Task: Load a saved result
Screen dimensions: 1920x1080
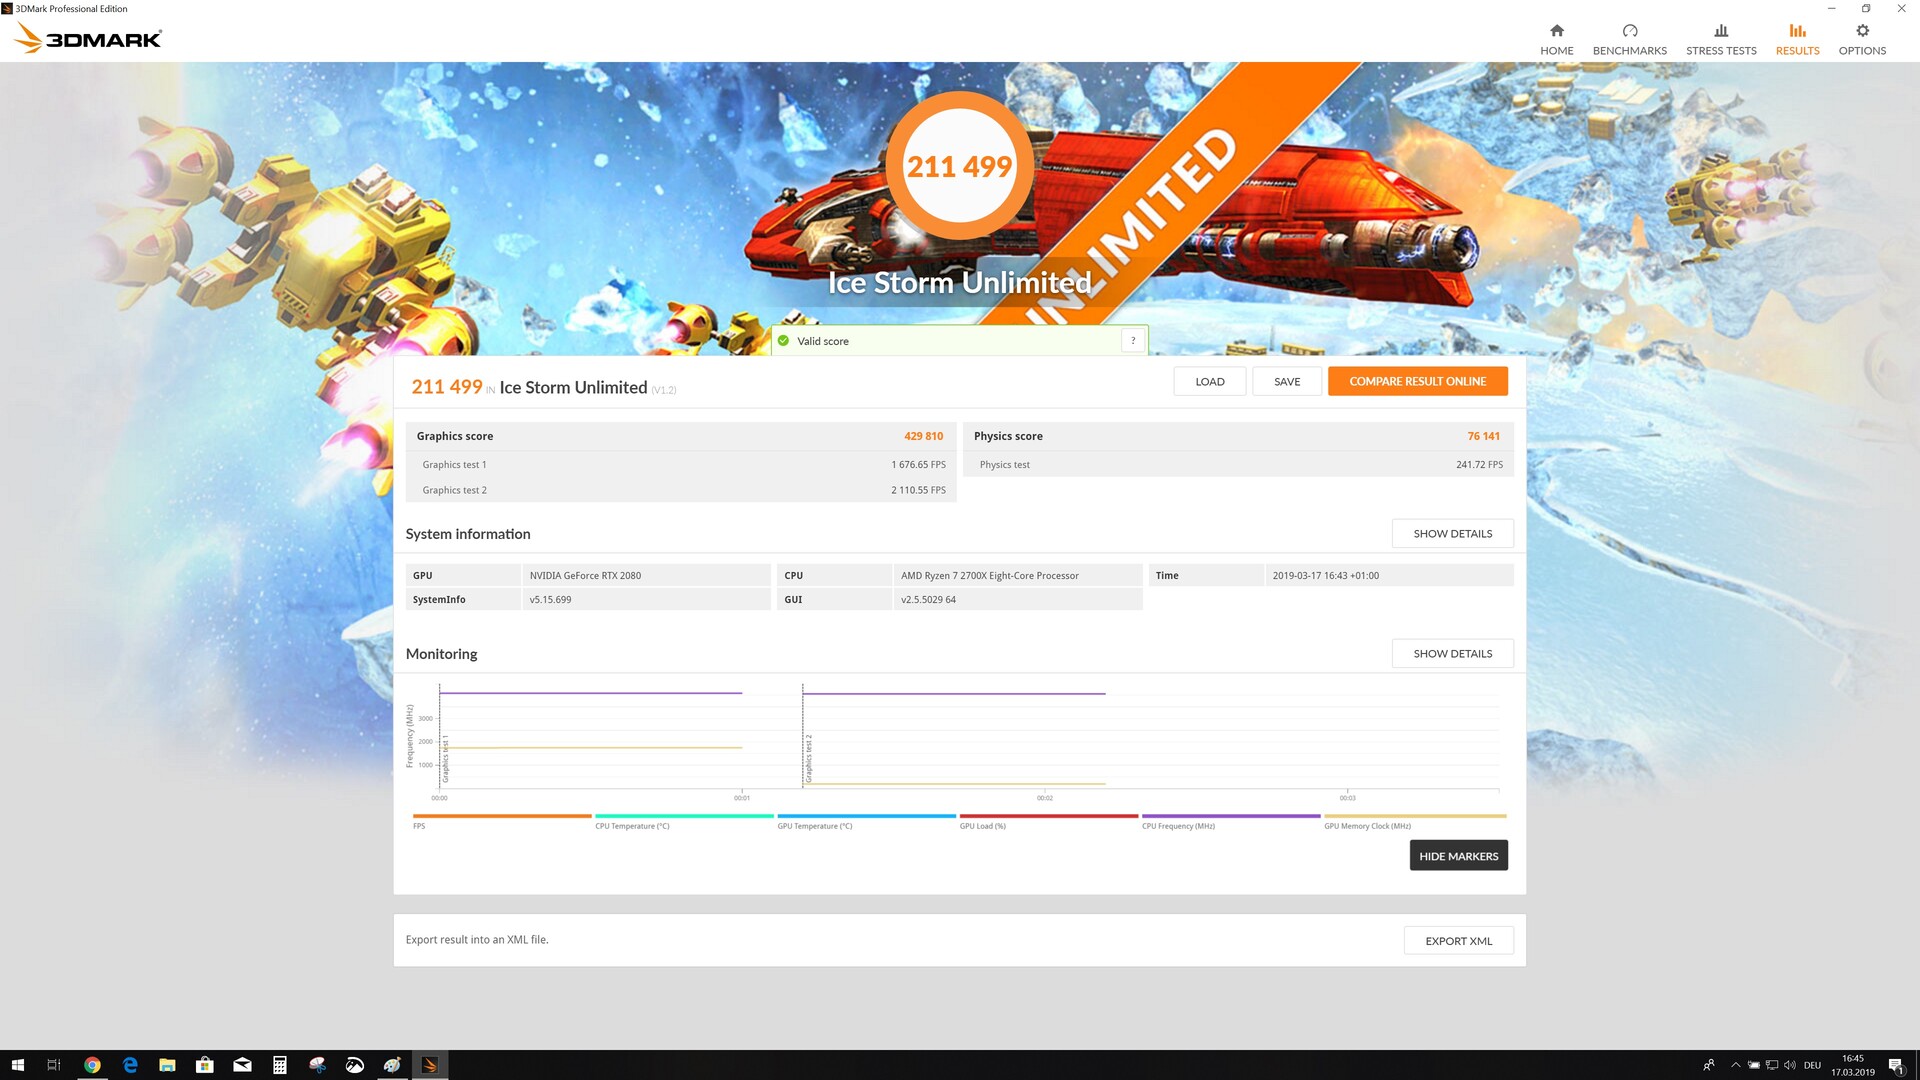Action: coord(1209,381)
